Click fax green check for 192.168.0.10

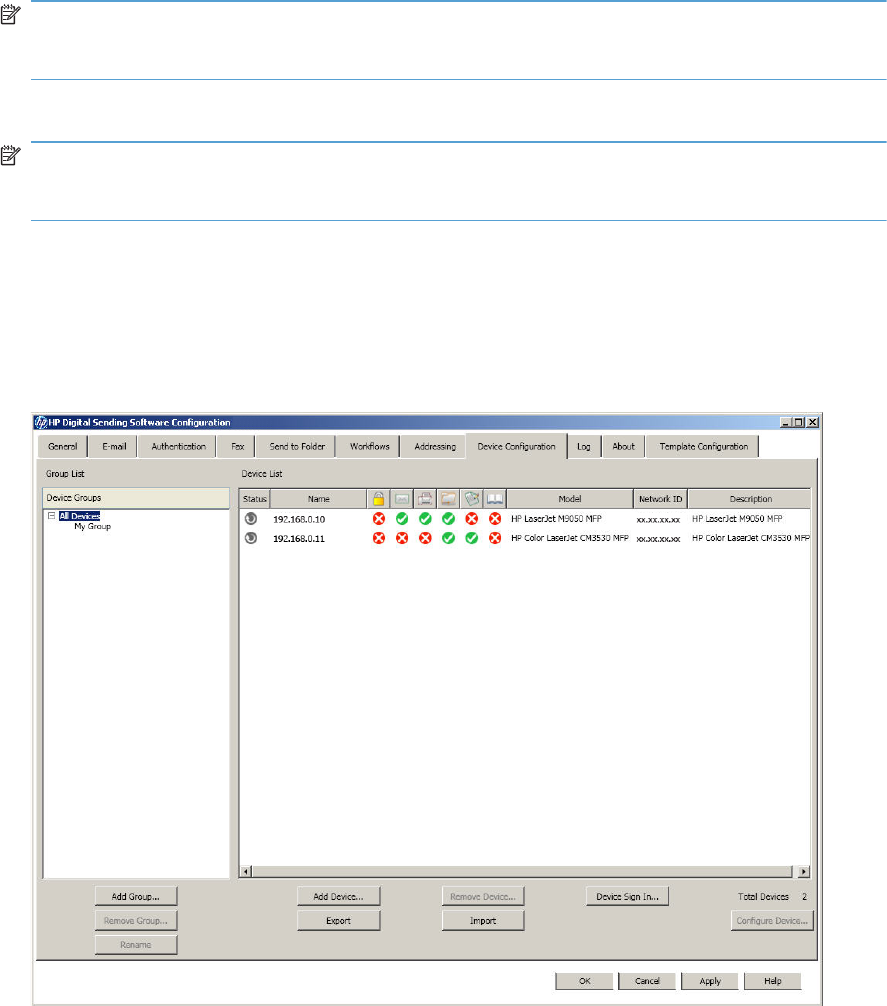[425, 518]
